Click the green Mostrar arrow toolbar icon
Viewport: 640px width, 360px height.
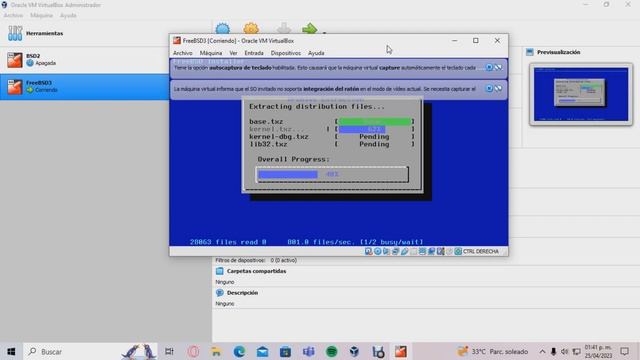point(310,29)
